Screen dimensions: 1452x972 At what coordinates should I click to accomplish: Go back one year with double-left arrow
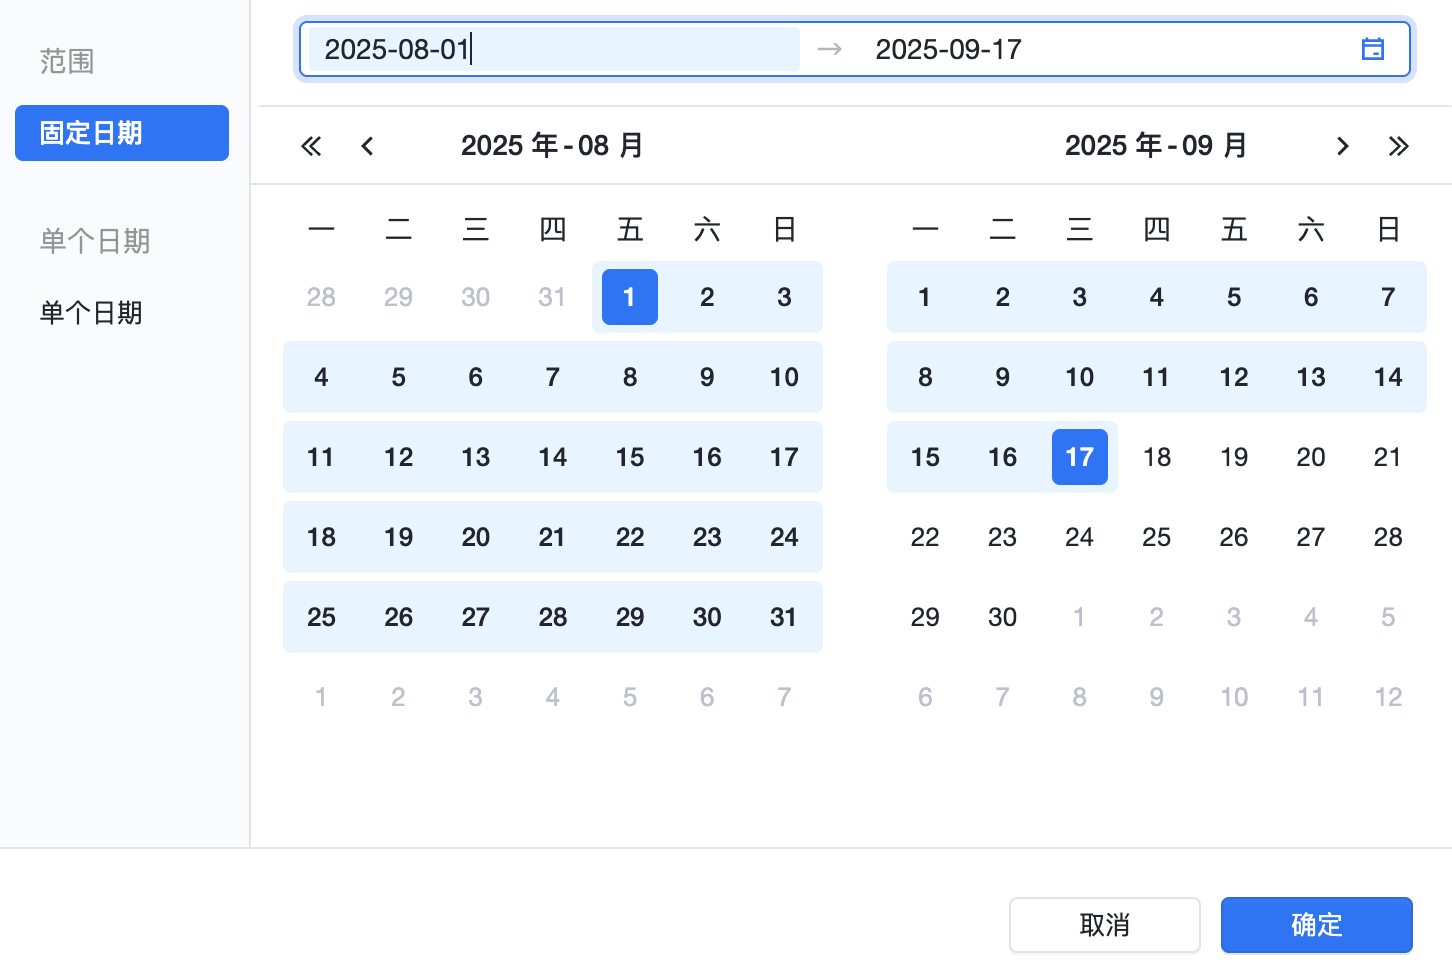coord(311,146)
